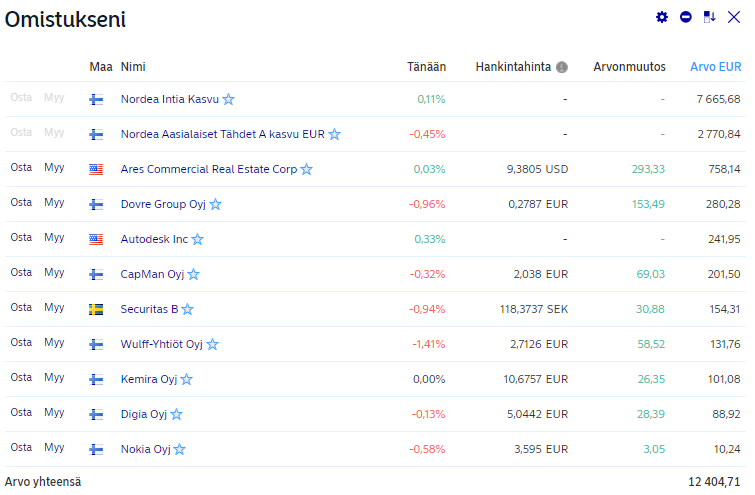Open Securitas B stock page
755x495 pixels.
point(149,309)
